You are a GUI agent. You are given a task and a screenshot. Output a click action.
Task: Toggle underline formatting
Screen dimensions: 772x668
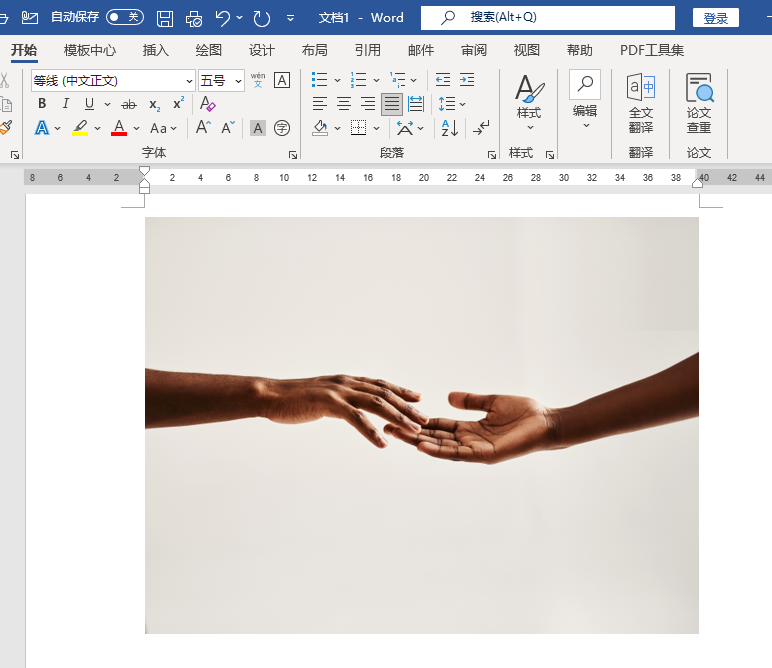[x=89, y=104]
